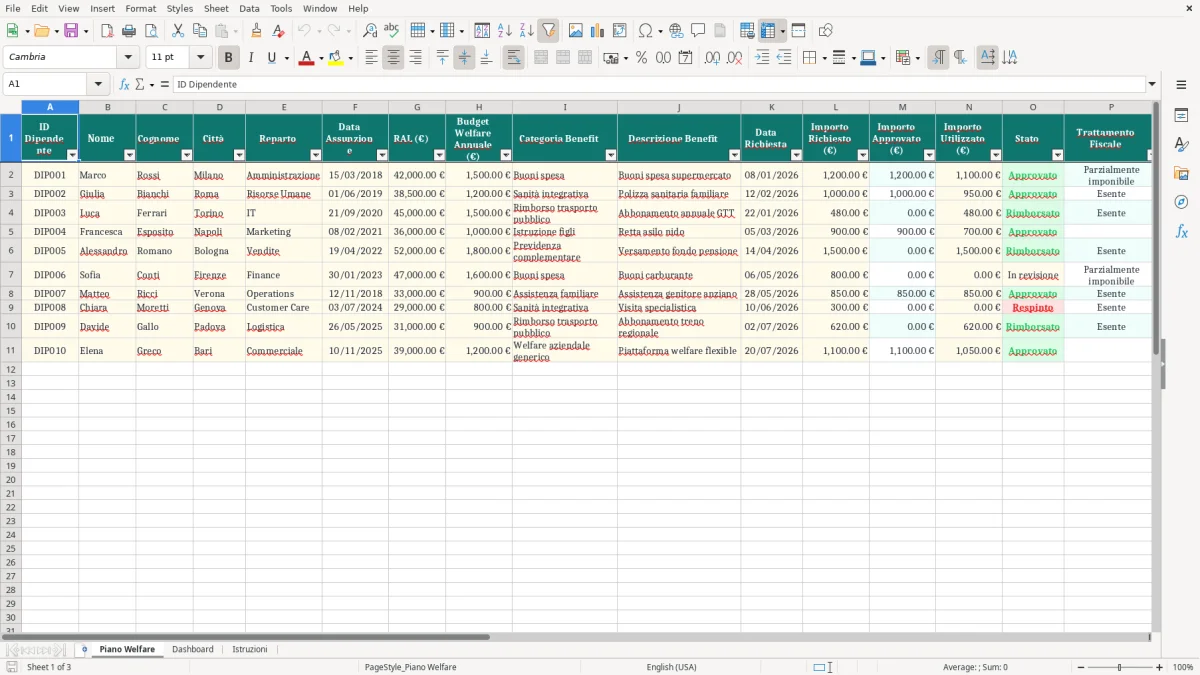Format as date icon

click(686, 58)
